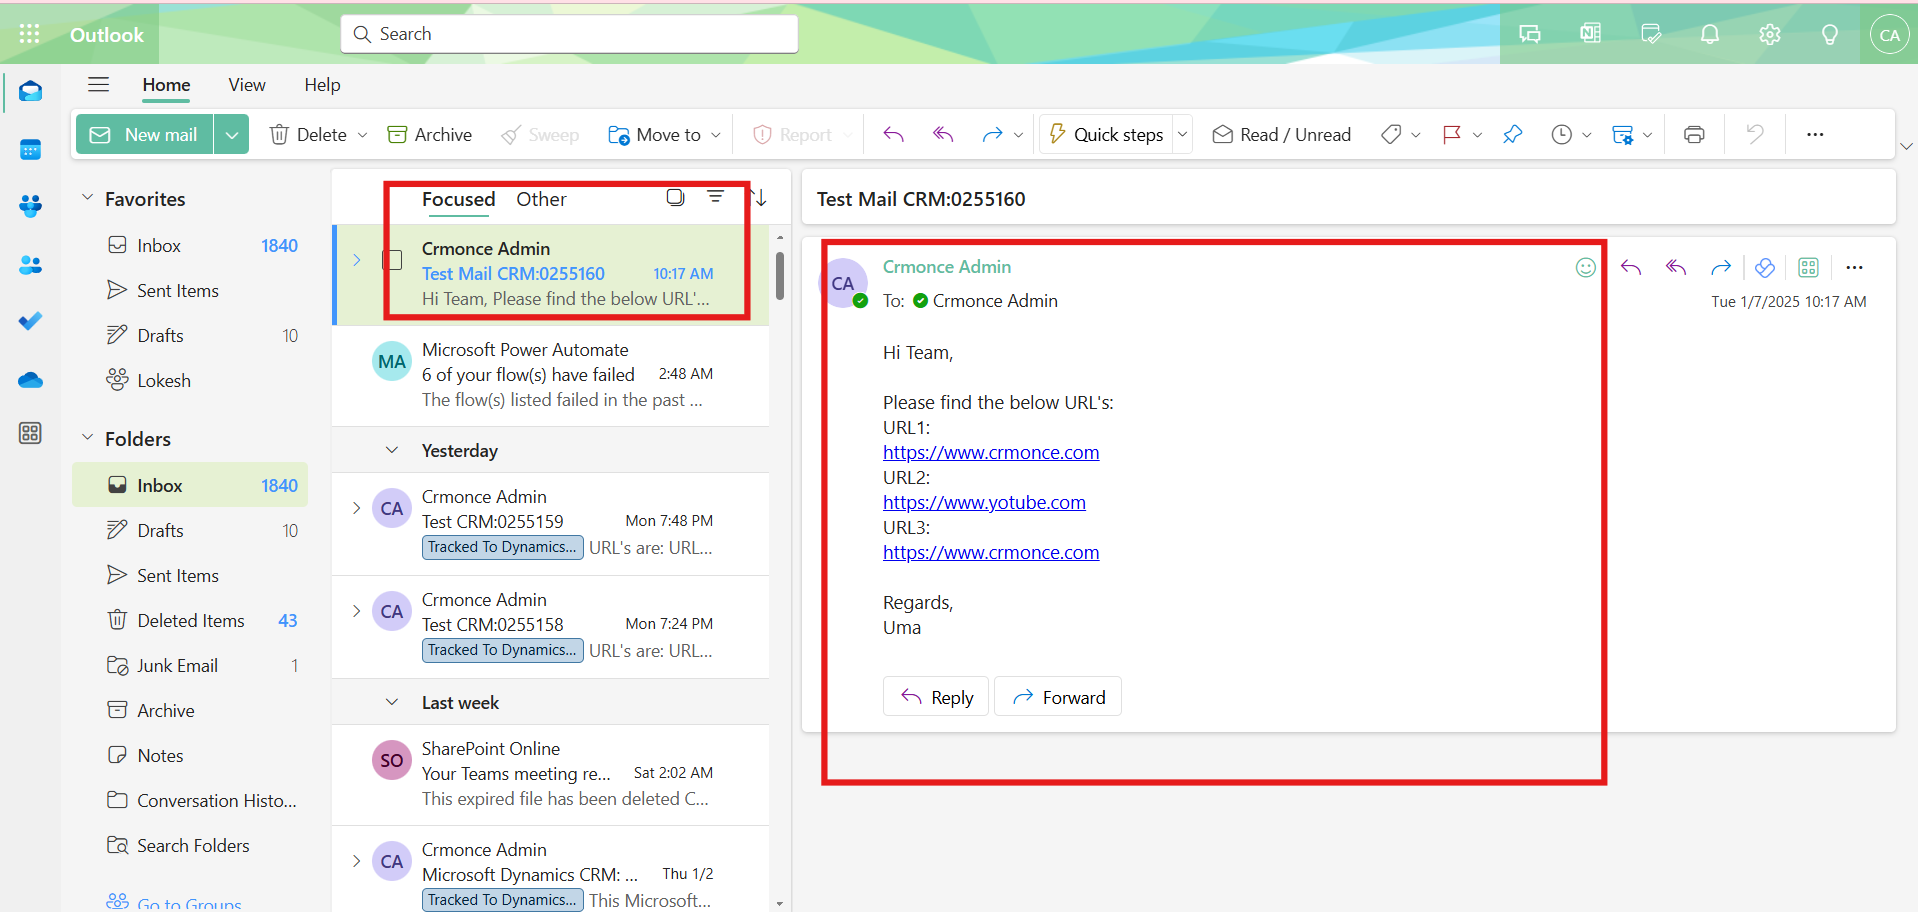
Task: Open the message list filter icon
Action: pos(715,196)
